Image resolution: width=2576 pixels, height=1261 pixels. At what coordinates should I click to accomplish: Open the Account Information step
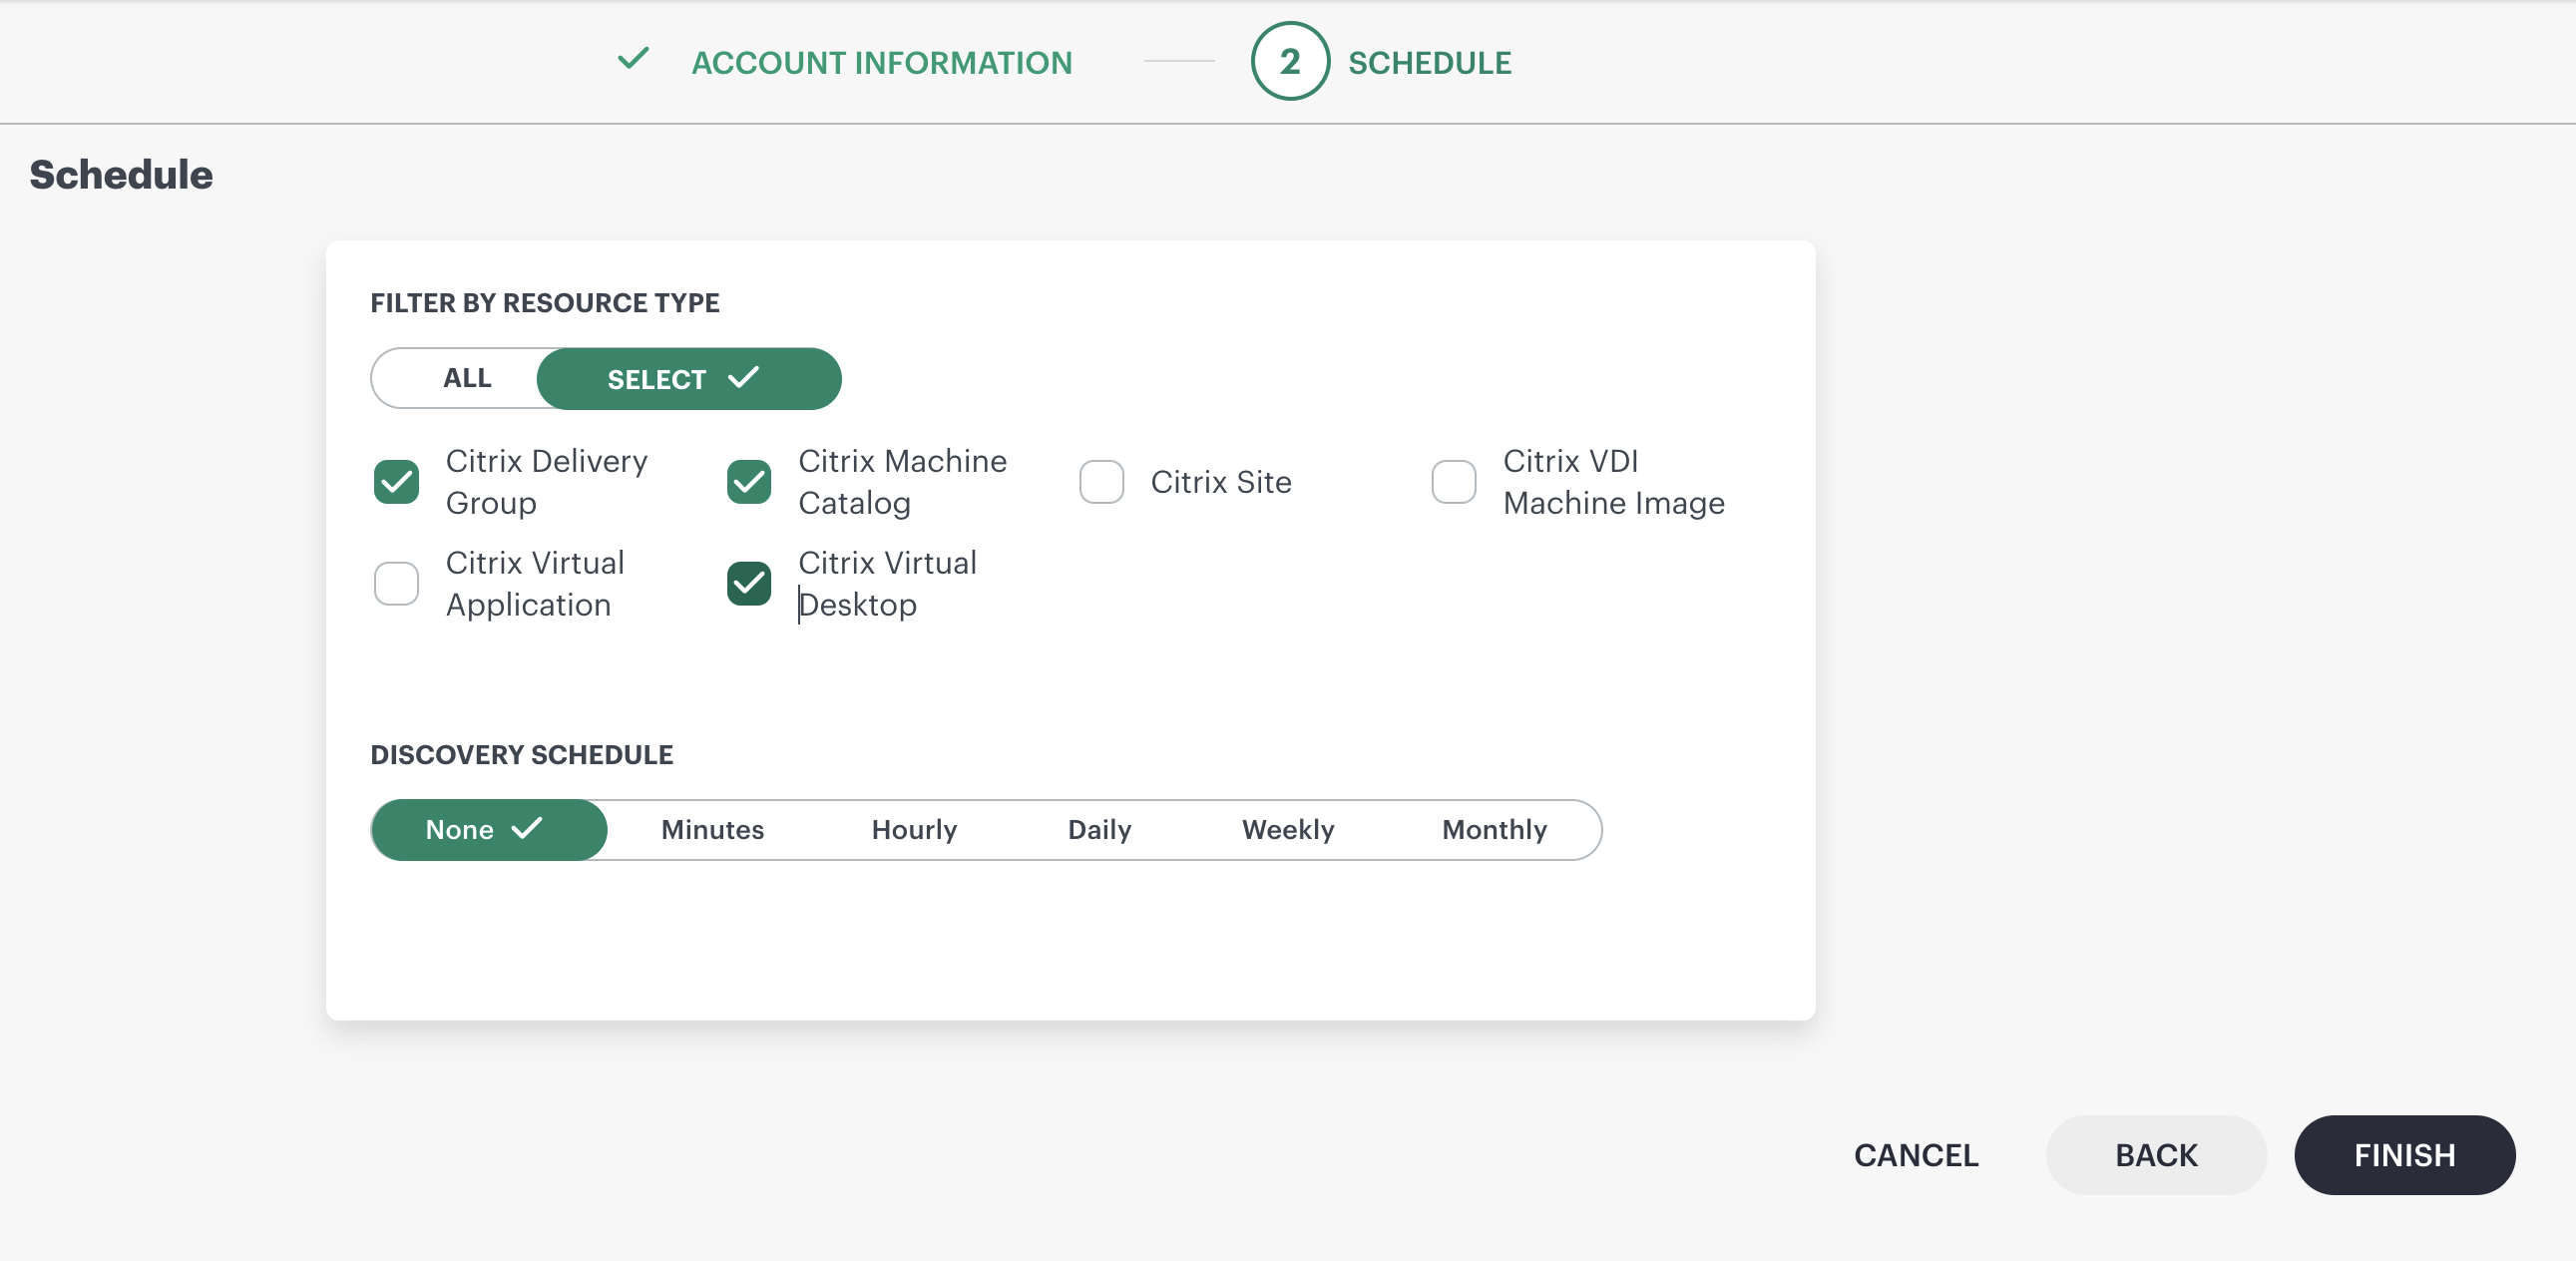pyautogui.click(x=882, y=63)
